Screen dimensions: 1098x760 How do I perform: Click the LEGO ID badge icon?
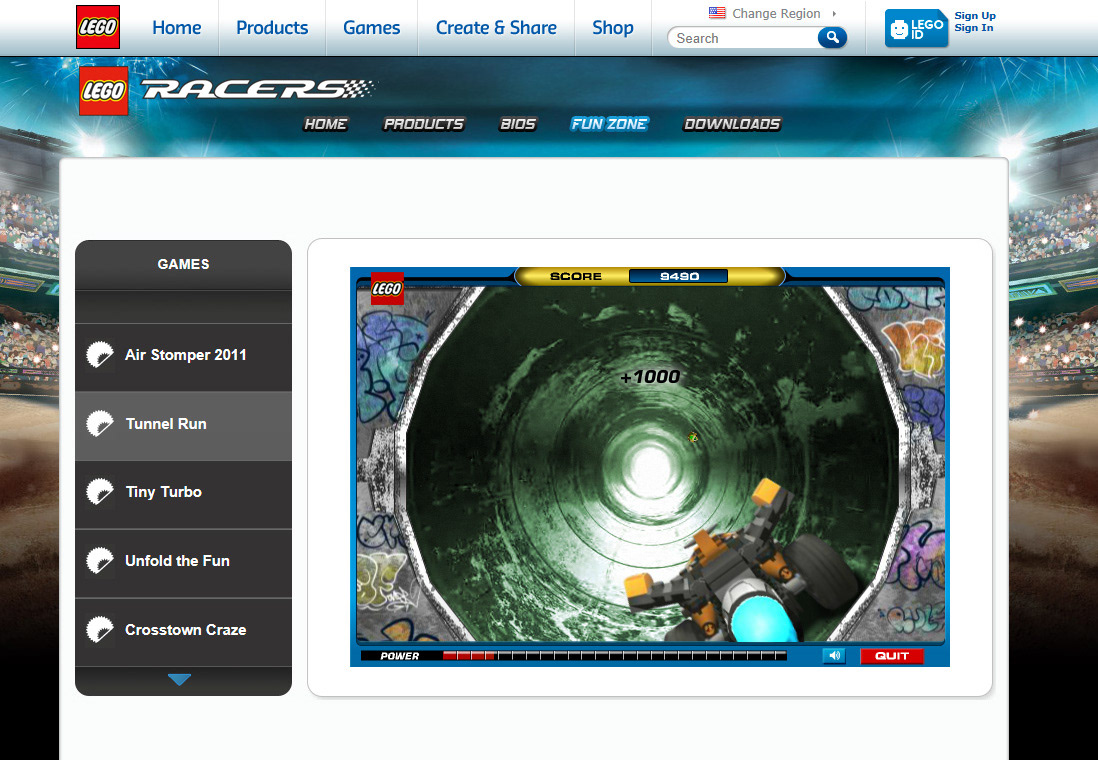[x=916, y=29]
